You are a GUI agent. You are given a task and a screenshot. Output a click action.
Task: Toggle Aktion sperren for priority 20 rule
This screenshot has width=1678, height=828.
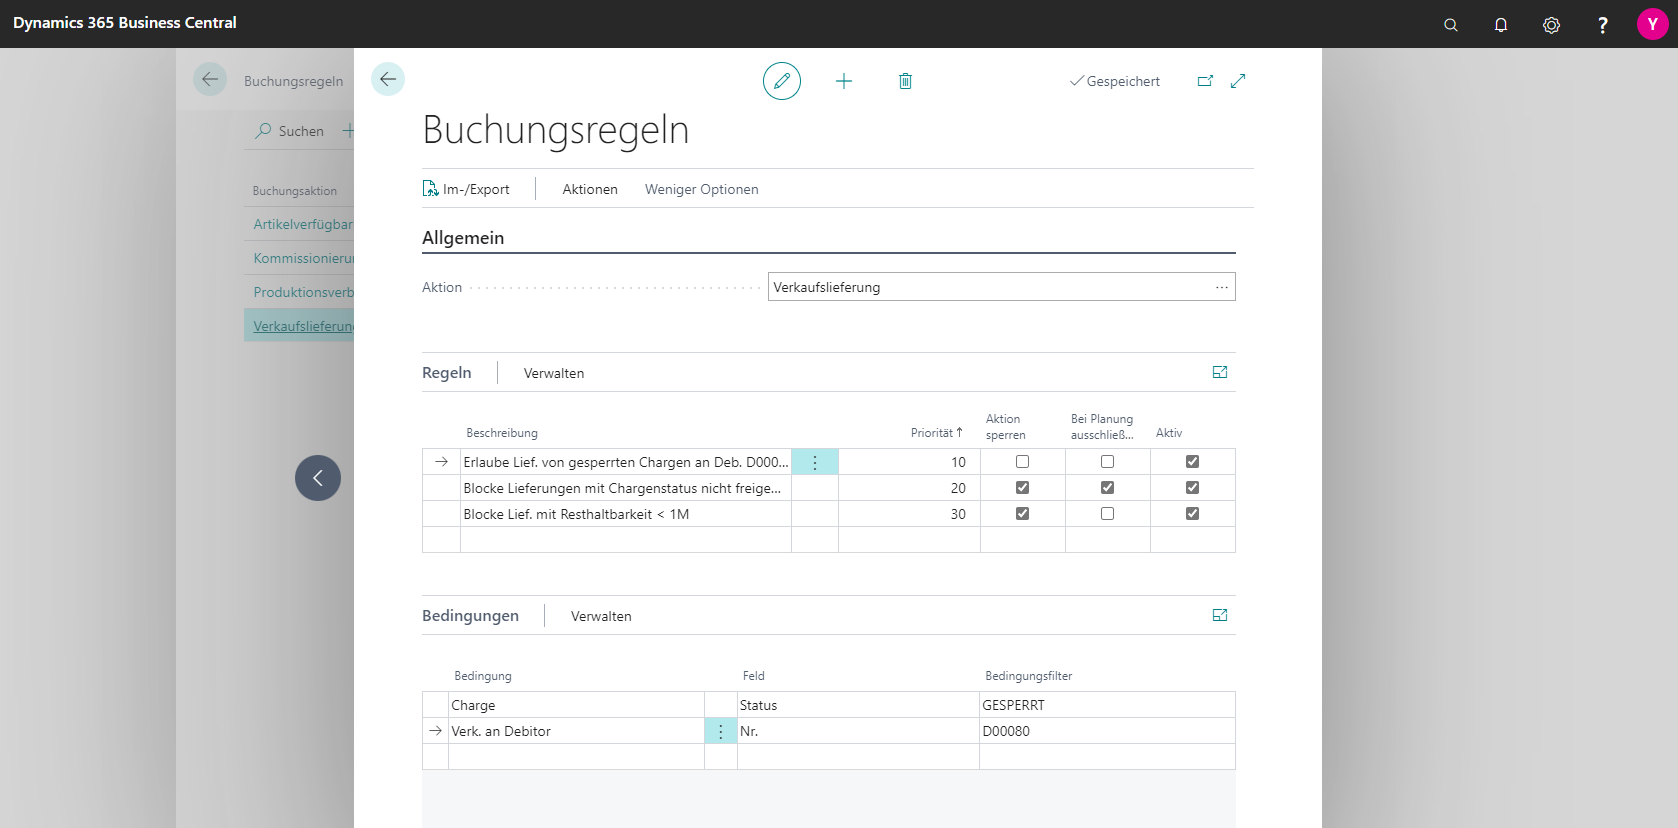tap(1022, 488)
